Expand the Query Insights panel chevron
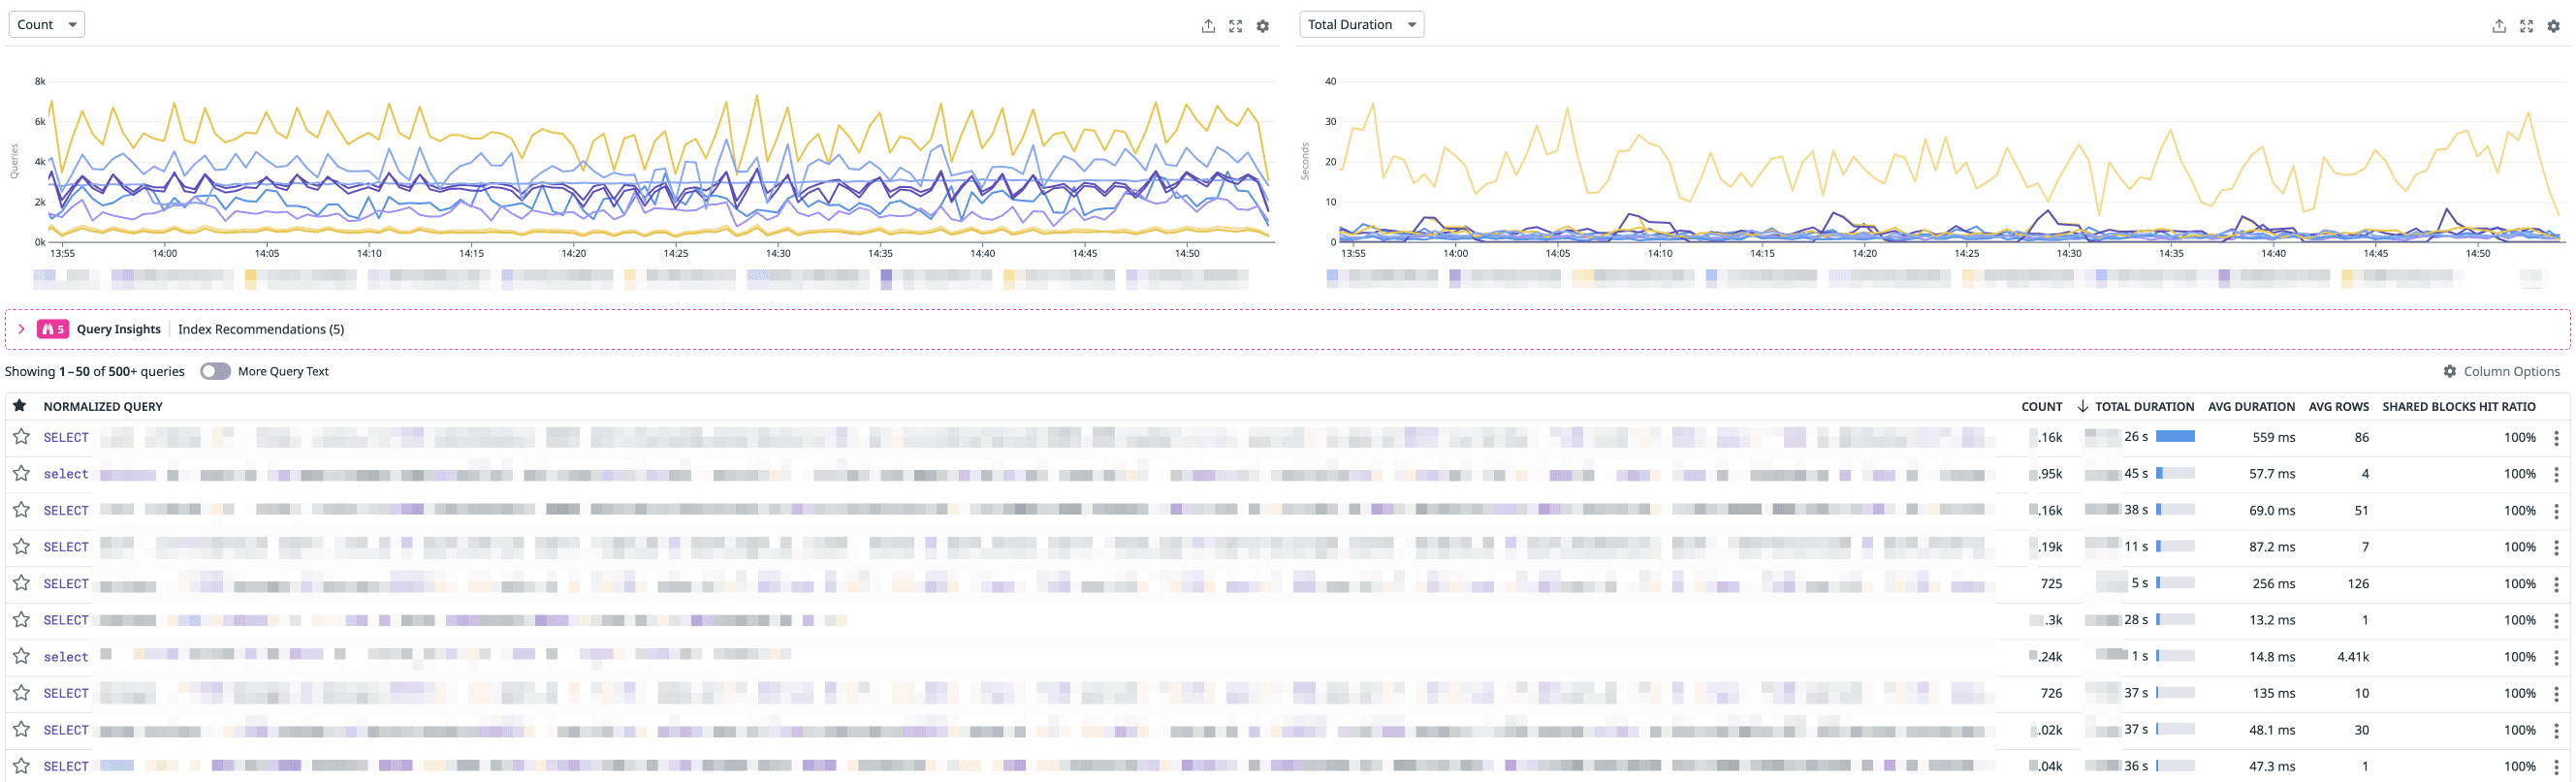The height and width of the screenshot is (782, 2576). click(21, 329)
